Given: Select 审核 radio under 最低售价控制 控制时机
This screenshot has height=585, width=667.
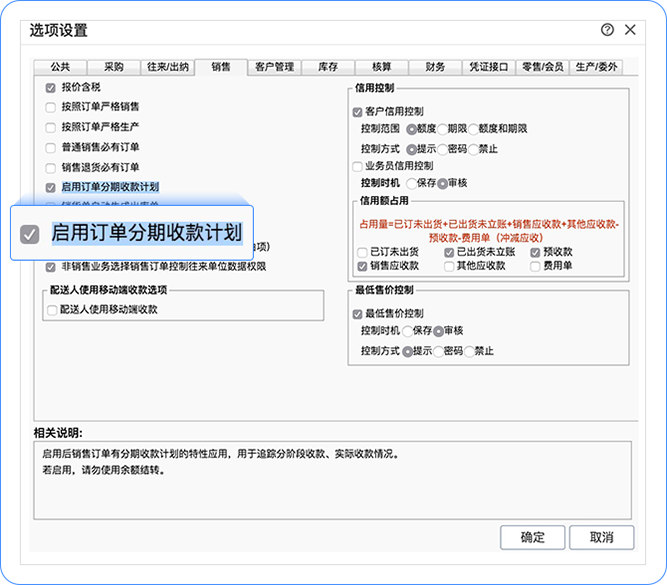Looking at the screenshot, I should pyautogui.click(x=438, y=331).
